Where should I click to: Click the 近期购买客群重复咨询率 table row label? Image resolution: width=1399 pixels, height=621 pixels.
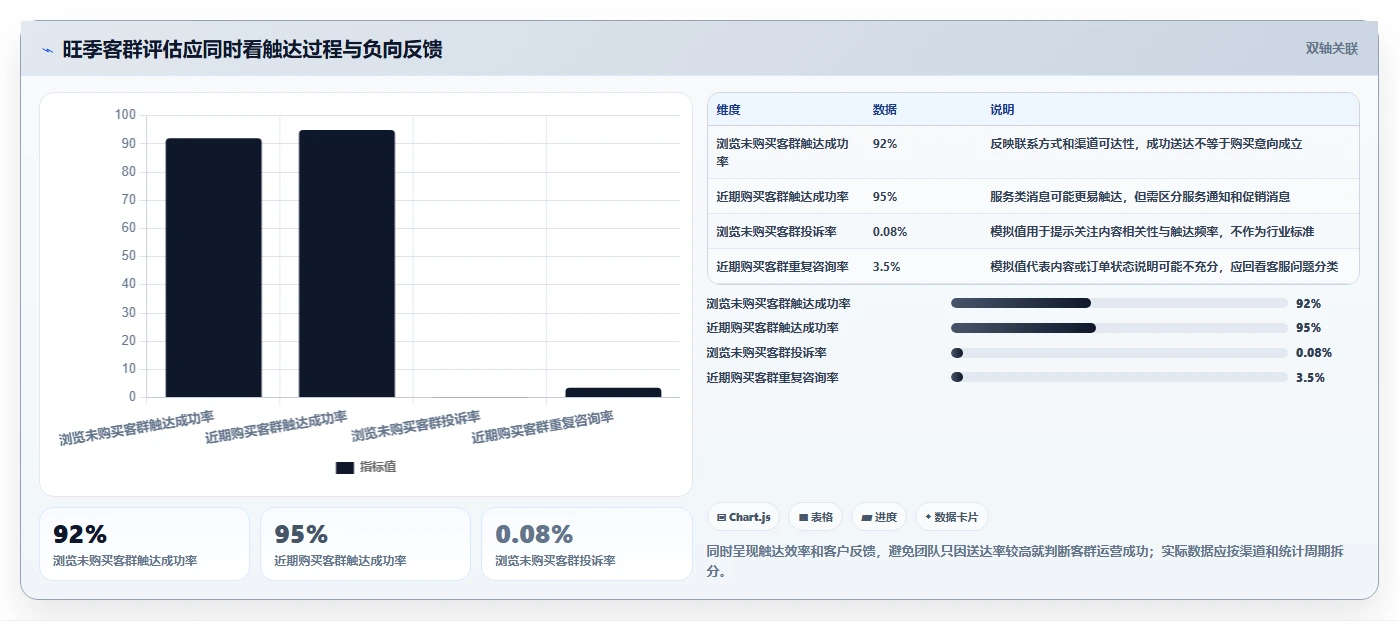pyautogui.click(x=783, y=267)
